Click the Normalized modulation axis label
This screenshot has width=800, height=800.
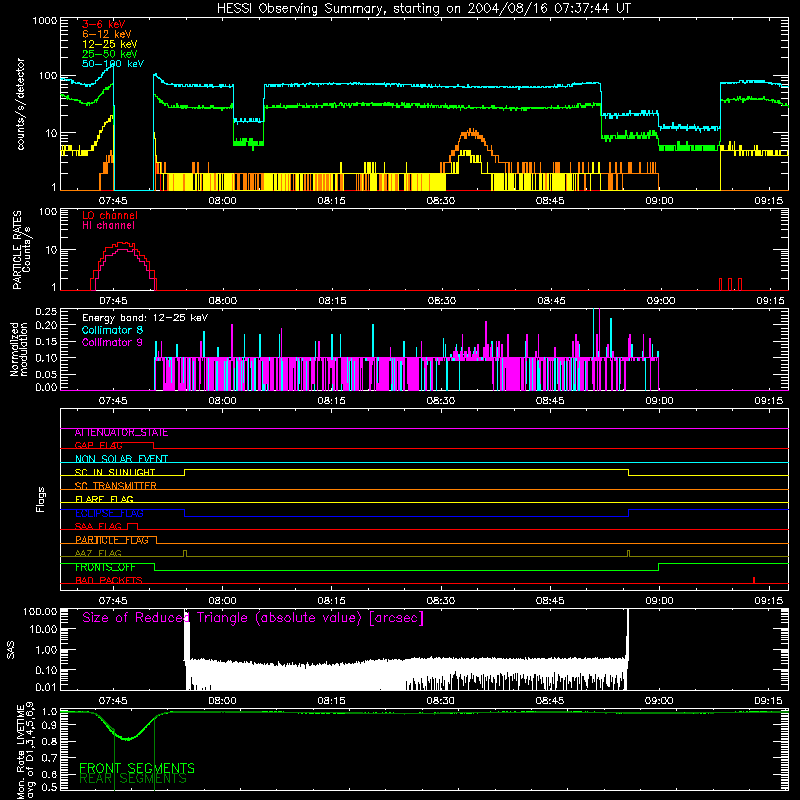[18, 349]
